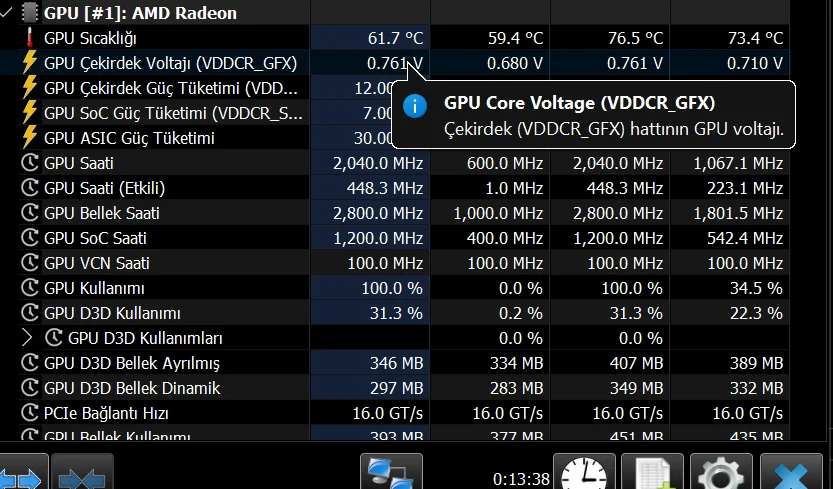Image resolution: width=833 pixels, height=489 pixels.
Task: Click the thermometer icon beside GPU Sıcaklığı
Action: point(29,38)
